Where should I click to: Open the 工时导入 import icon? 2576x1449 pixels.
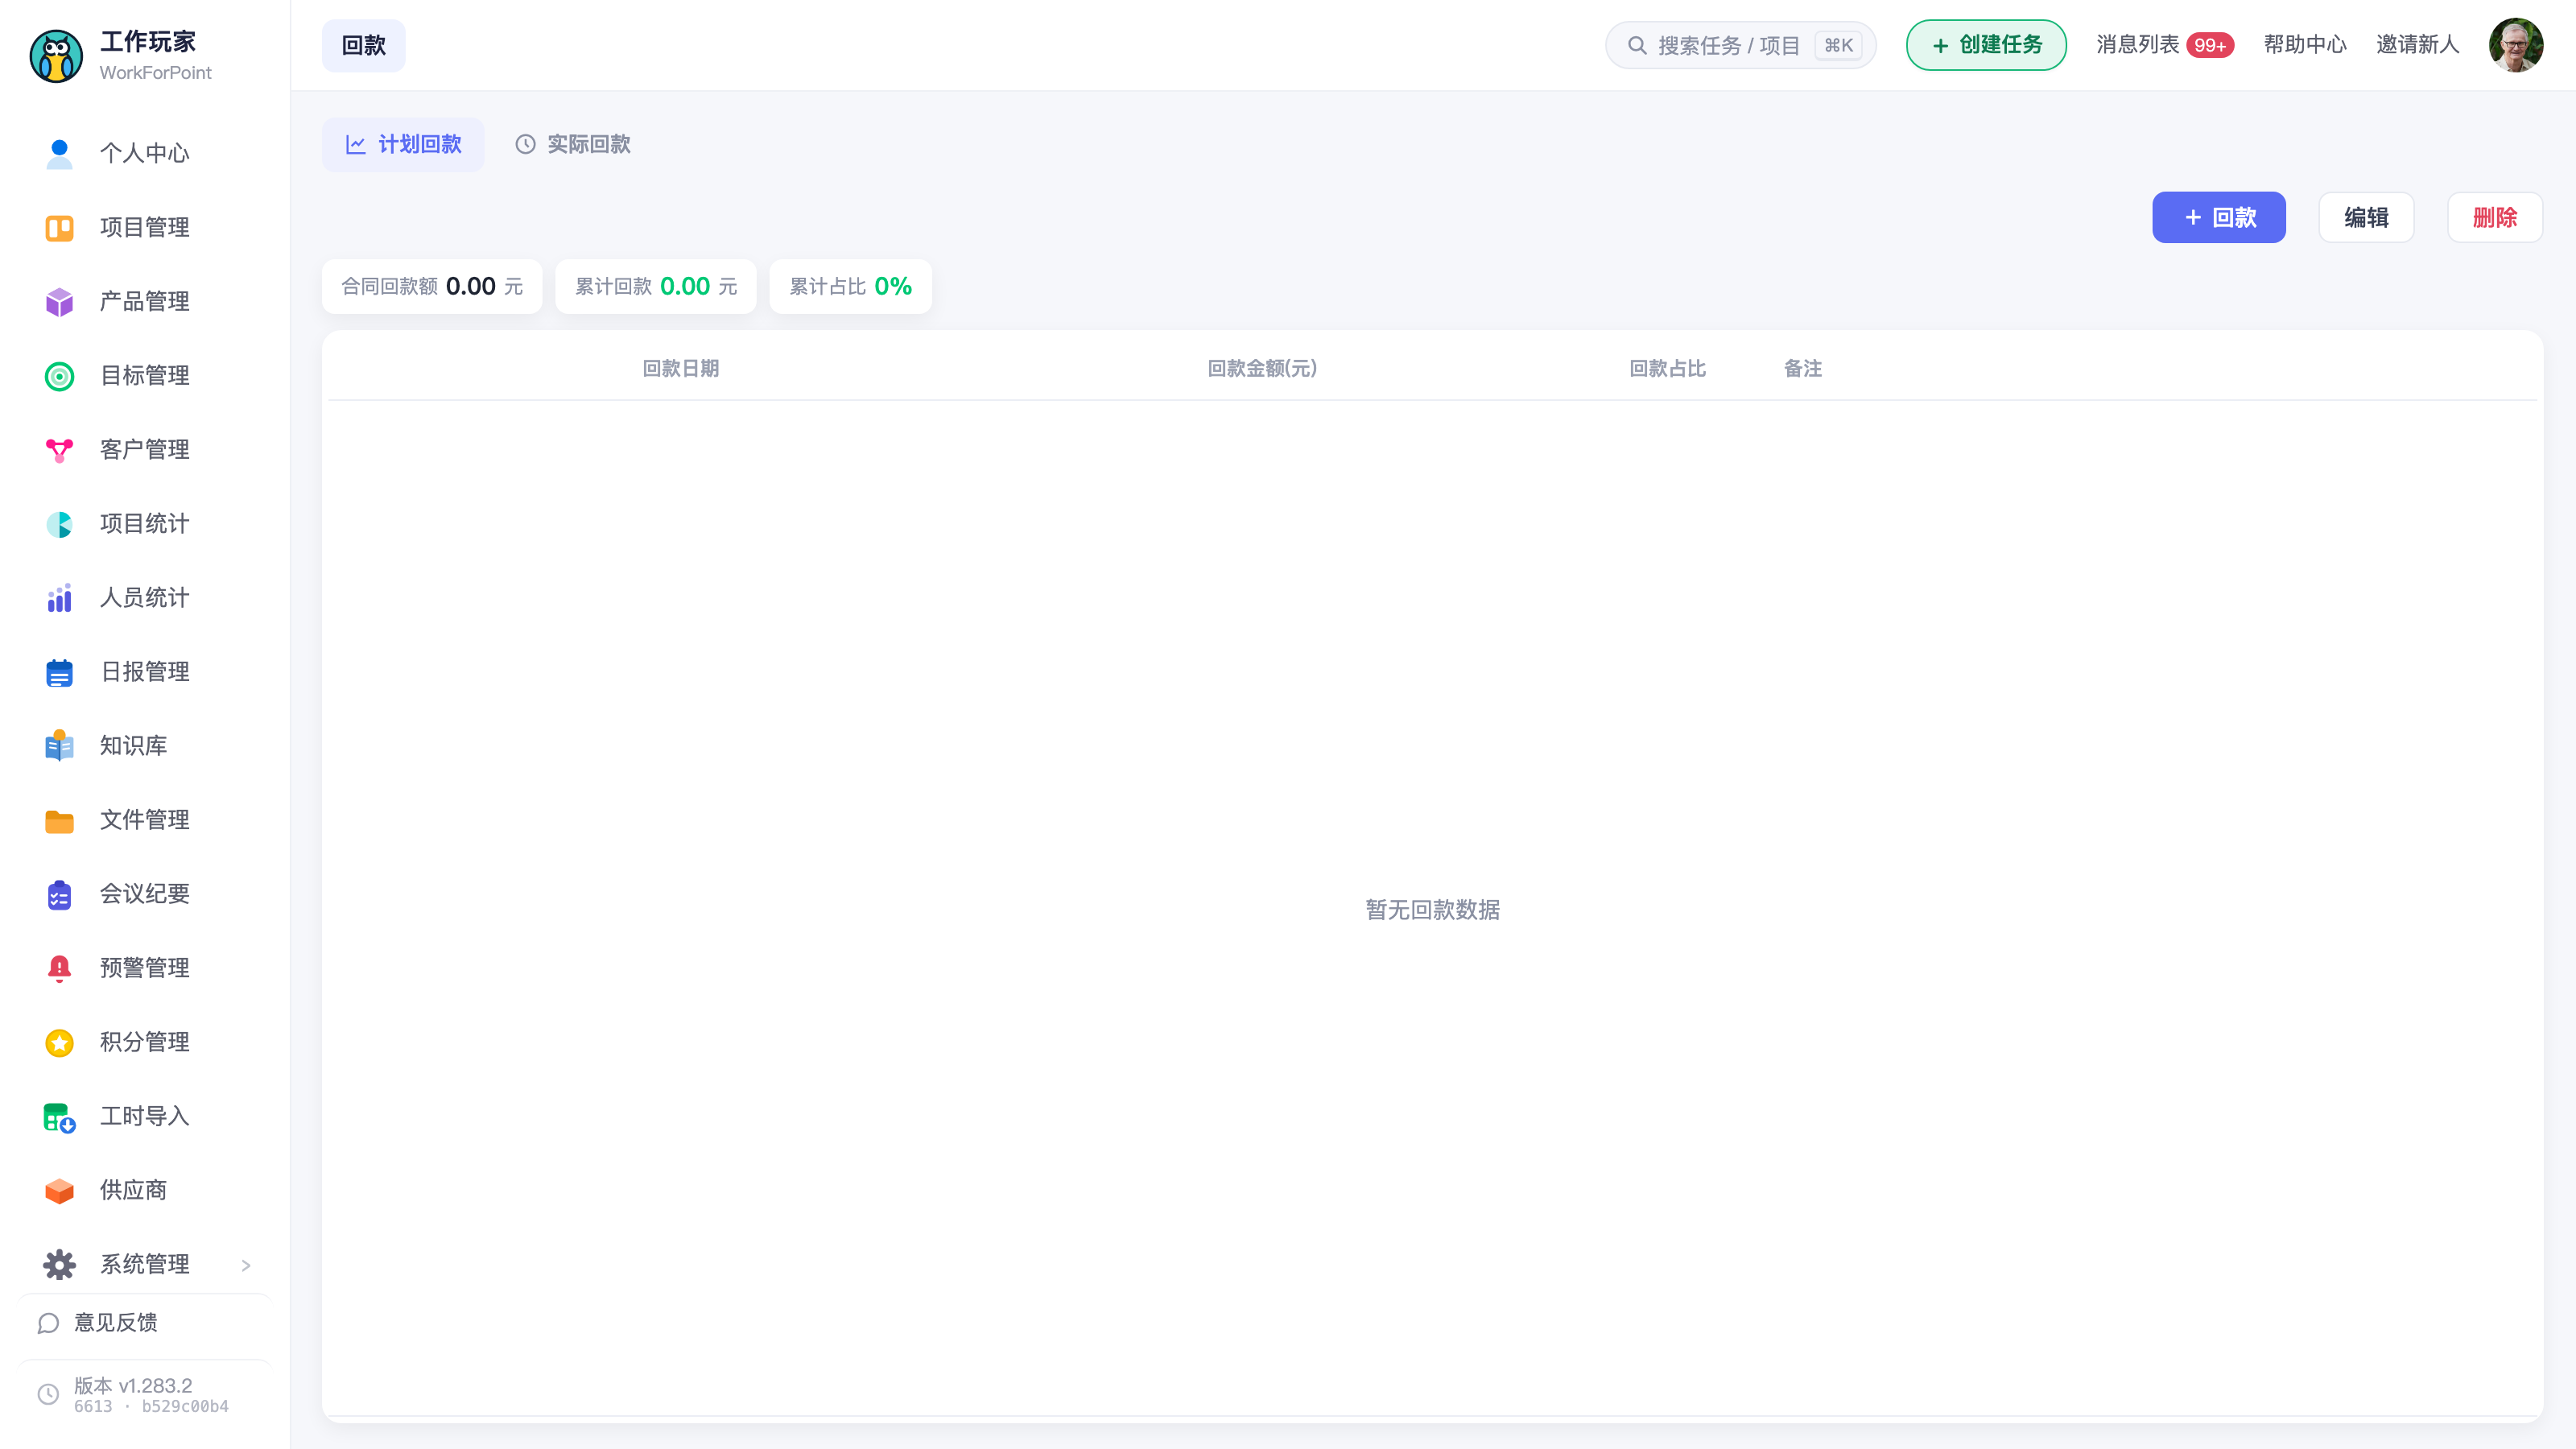tap(59, 1116)
